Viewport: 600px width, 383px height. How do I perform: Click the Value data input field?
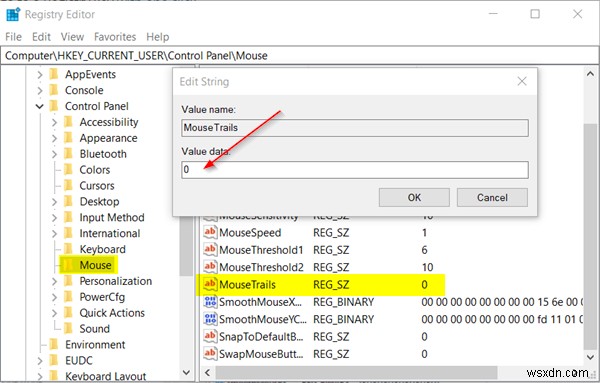pos(355,169)
